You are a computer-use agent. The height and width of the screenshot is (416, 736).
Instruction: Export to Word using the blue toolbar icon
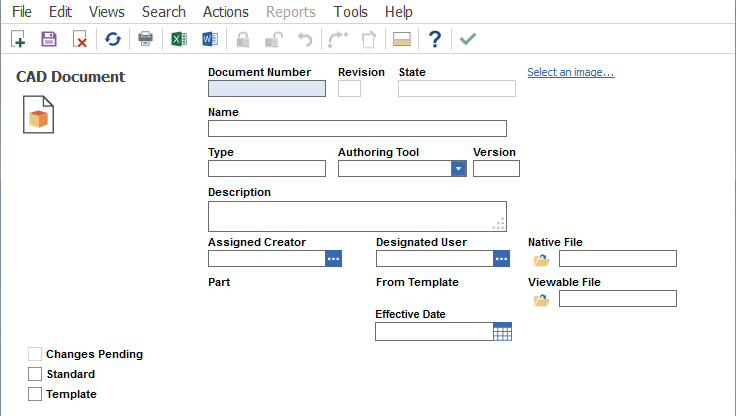[x=209, y=39]
